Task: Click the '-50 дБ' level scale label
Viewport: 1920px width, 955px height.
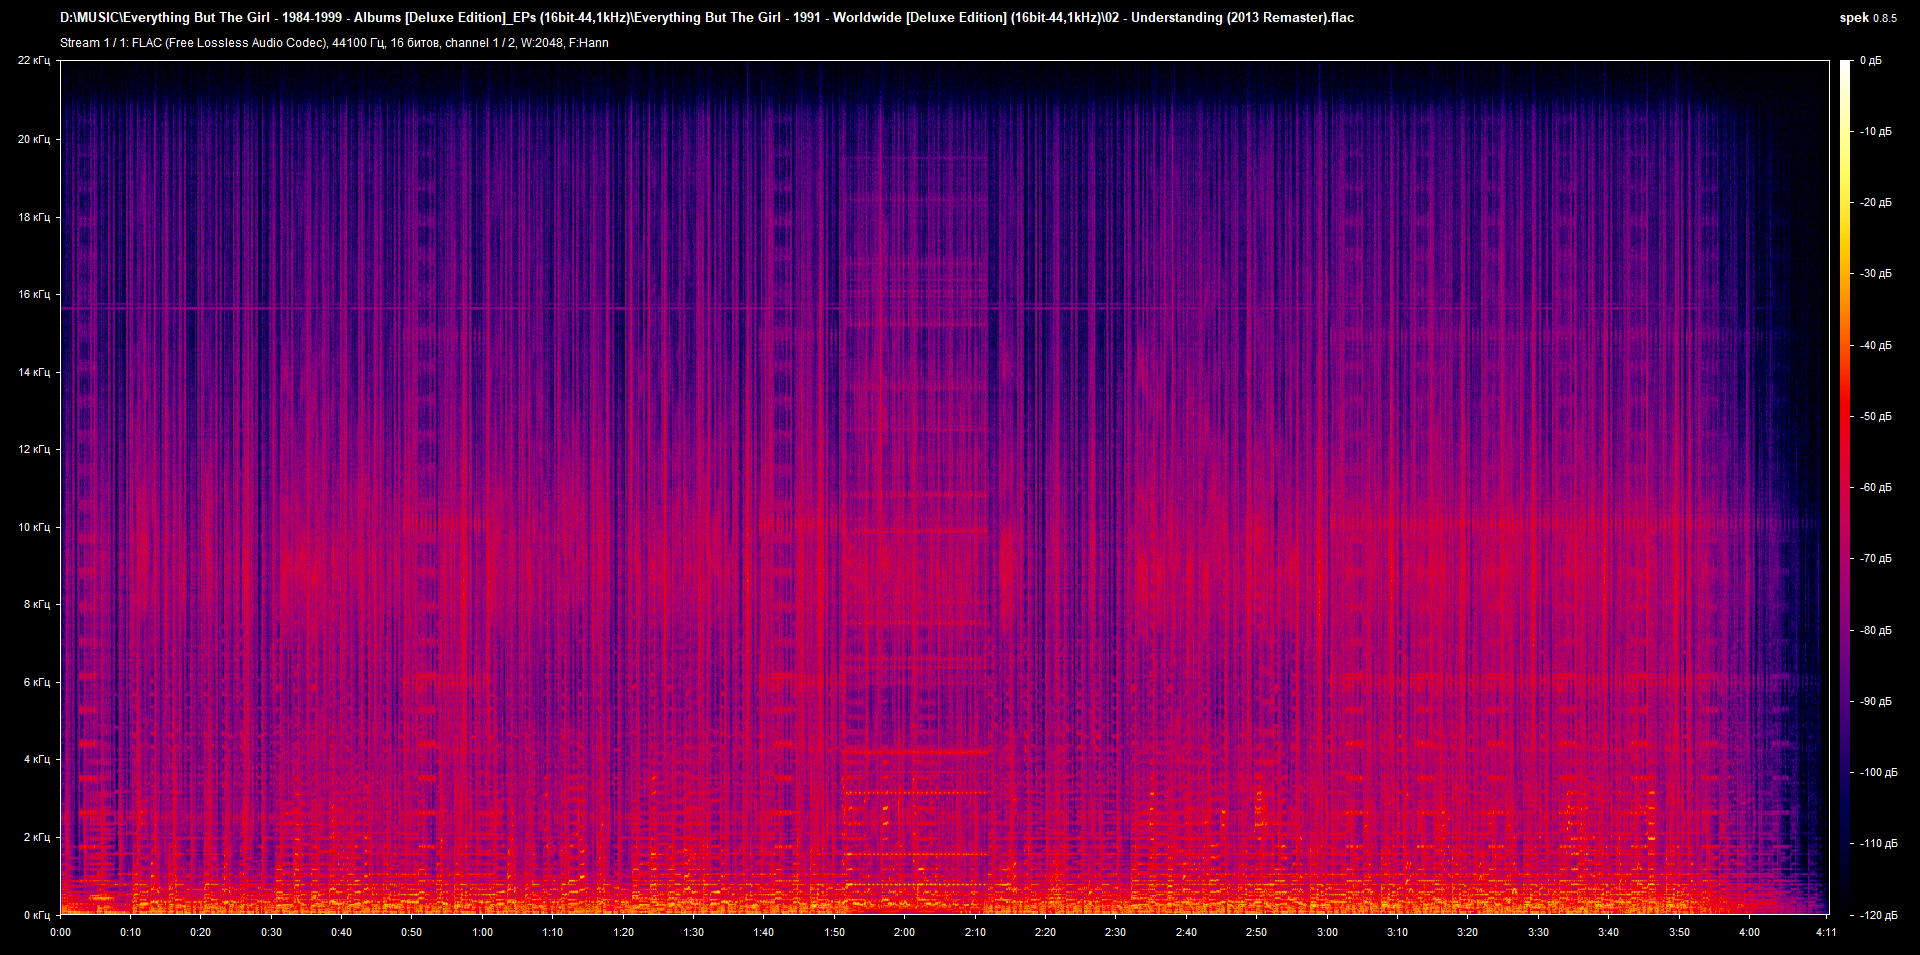Action: pos(1875,417)
